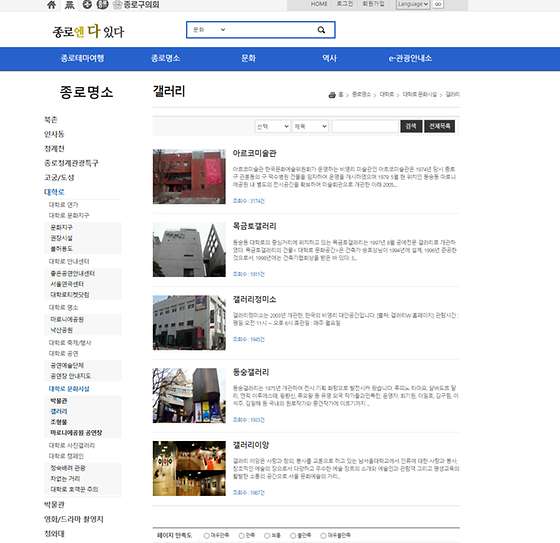Open 청계천 in the sidebar
Viewport: 560px width, 543px height.
pos(54,149)
